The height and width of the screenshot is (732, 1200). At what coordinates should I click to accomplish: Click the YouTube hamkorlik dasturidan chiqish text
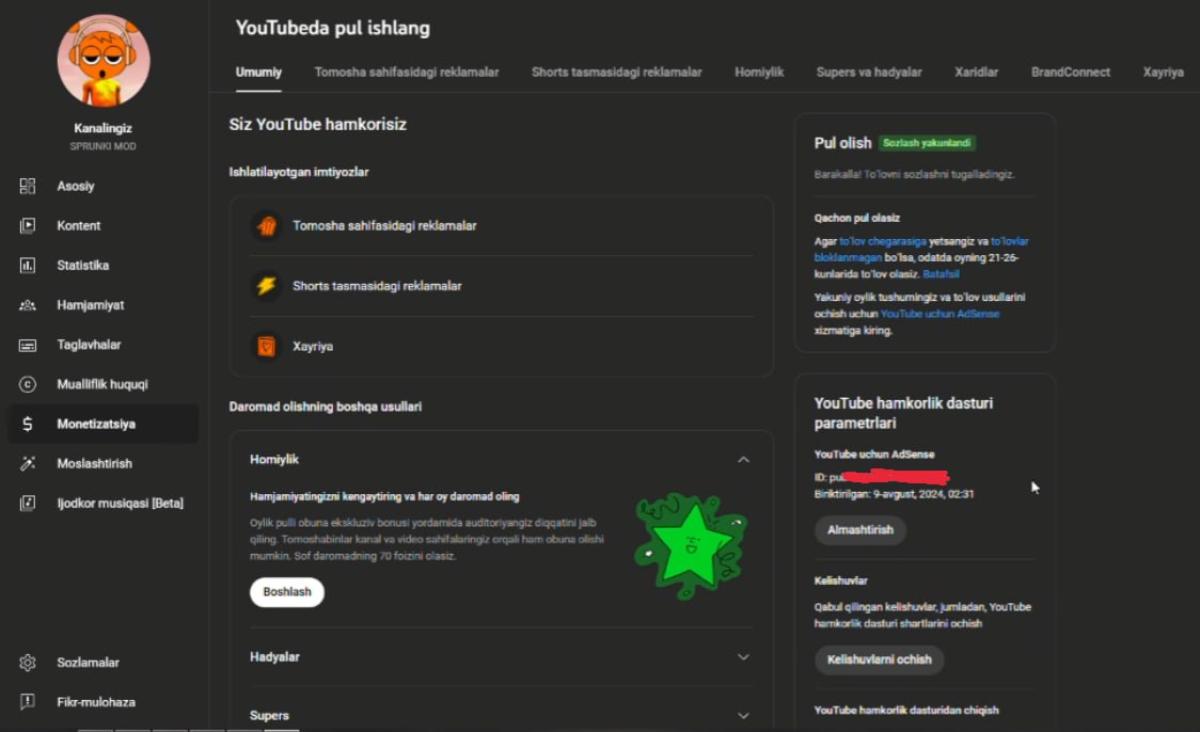(x=906, y=711)
